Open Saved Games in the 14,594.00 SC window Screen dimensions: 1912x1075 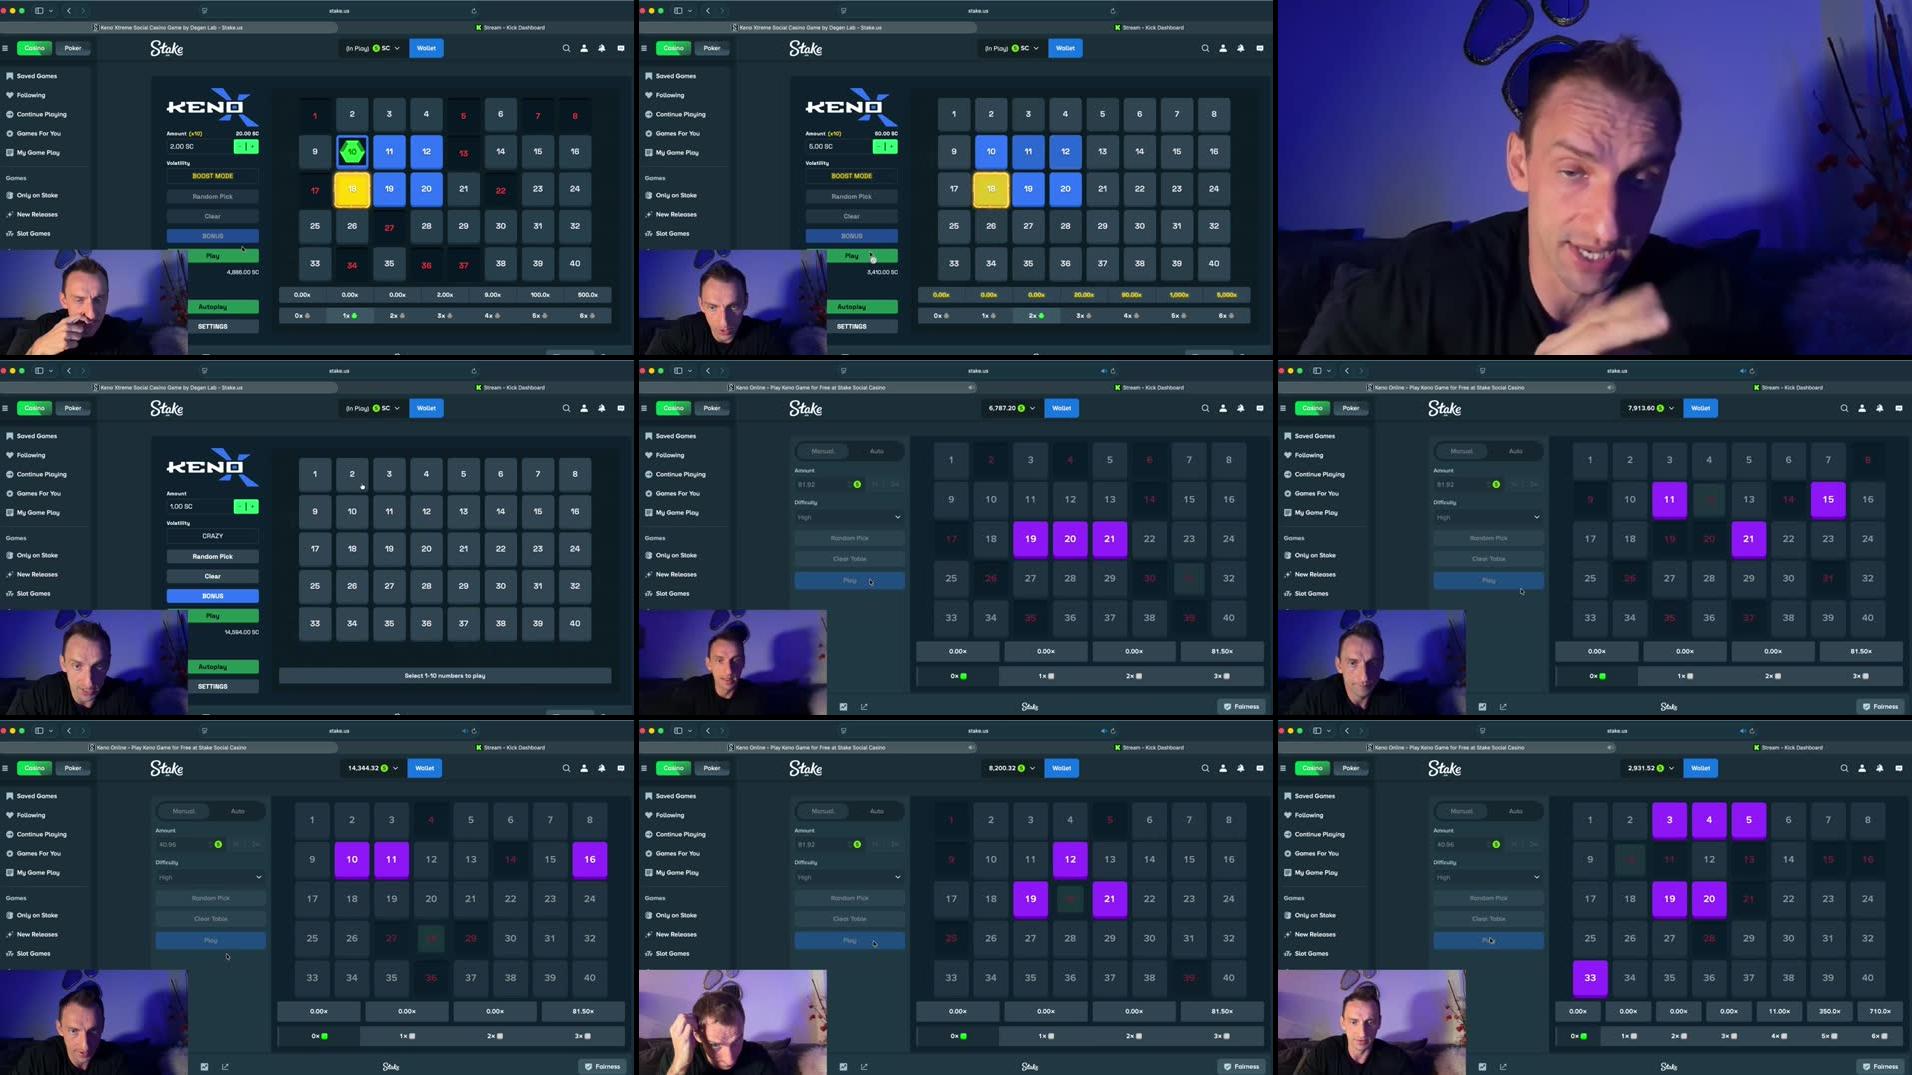tap(37, 436)
